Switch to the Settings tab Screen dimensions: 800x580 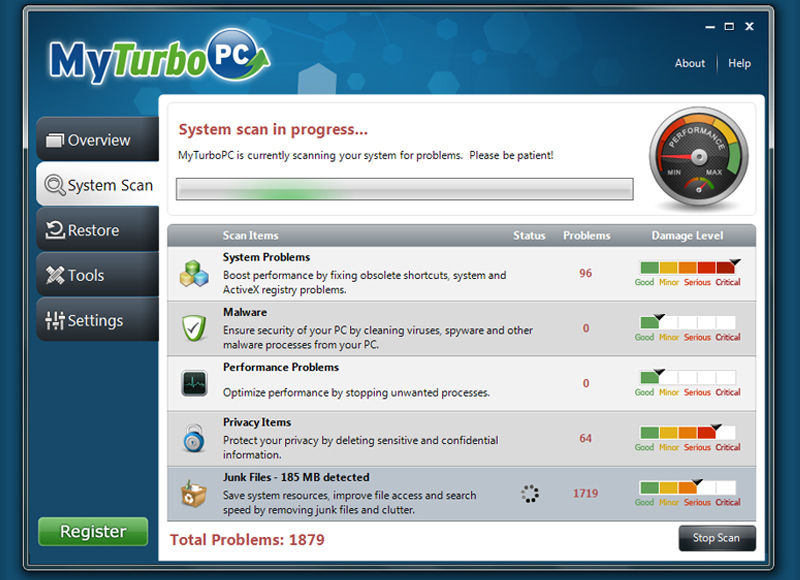click(97, 320)
